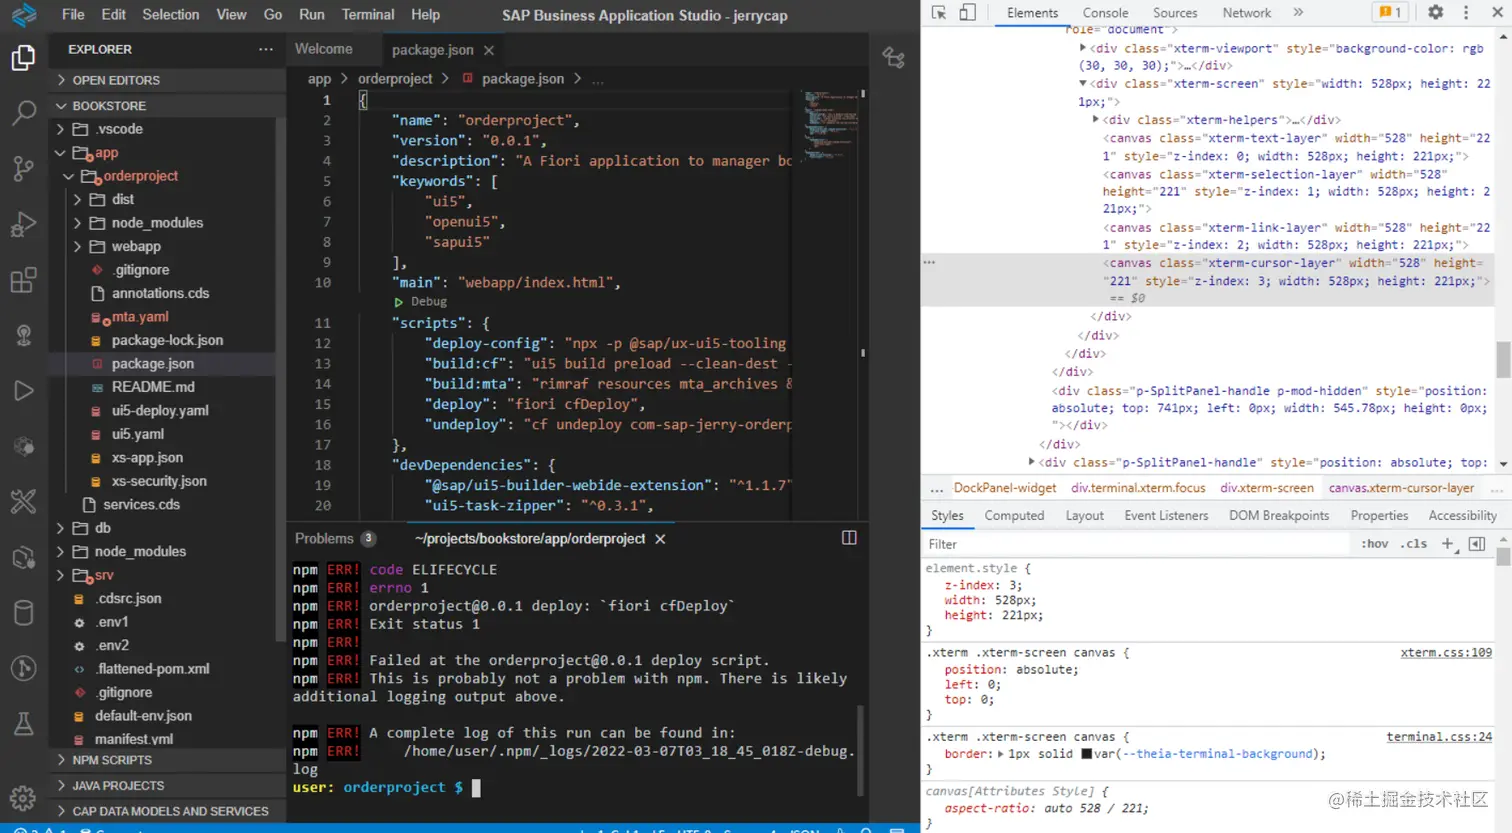Select the DevTools inspect element tool

click(x=938, y=13)
